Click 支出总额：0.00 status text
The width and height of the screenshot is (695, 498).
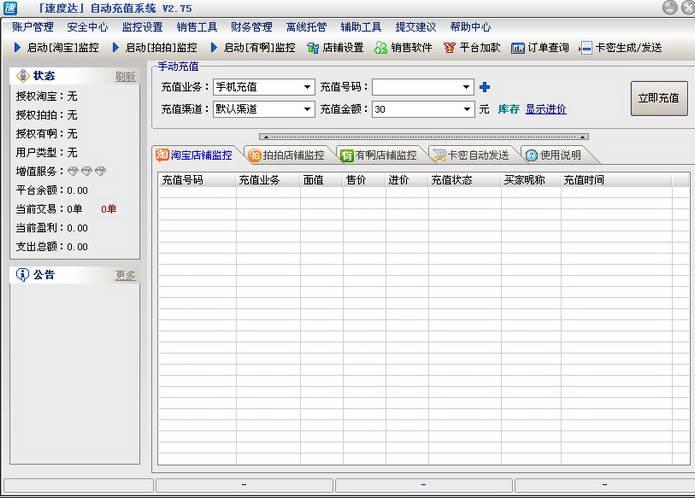tap(52, 247)
